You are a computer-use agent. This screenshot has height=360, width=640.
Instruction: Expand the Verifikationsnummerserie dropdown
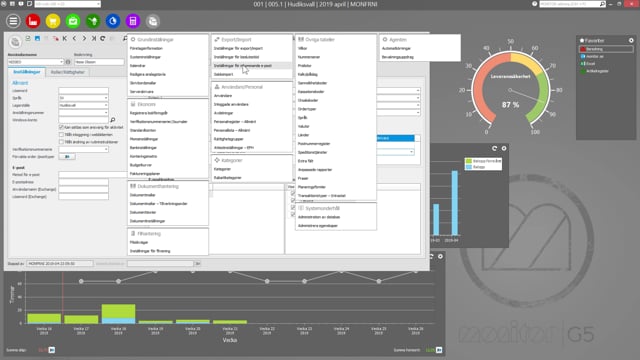point(106,149)
